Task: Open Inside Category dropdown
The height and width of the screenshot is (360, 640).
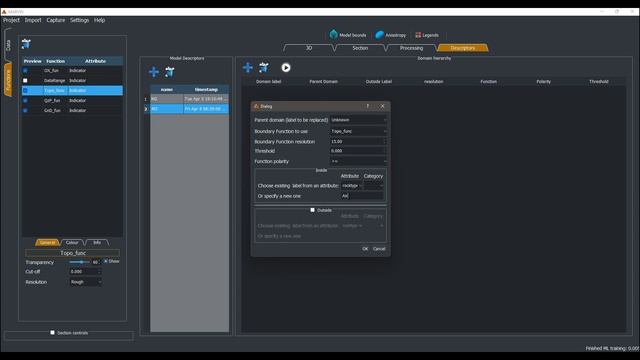Action: [x=373, y=186]
